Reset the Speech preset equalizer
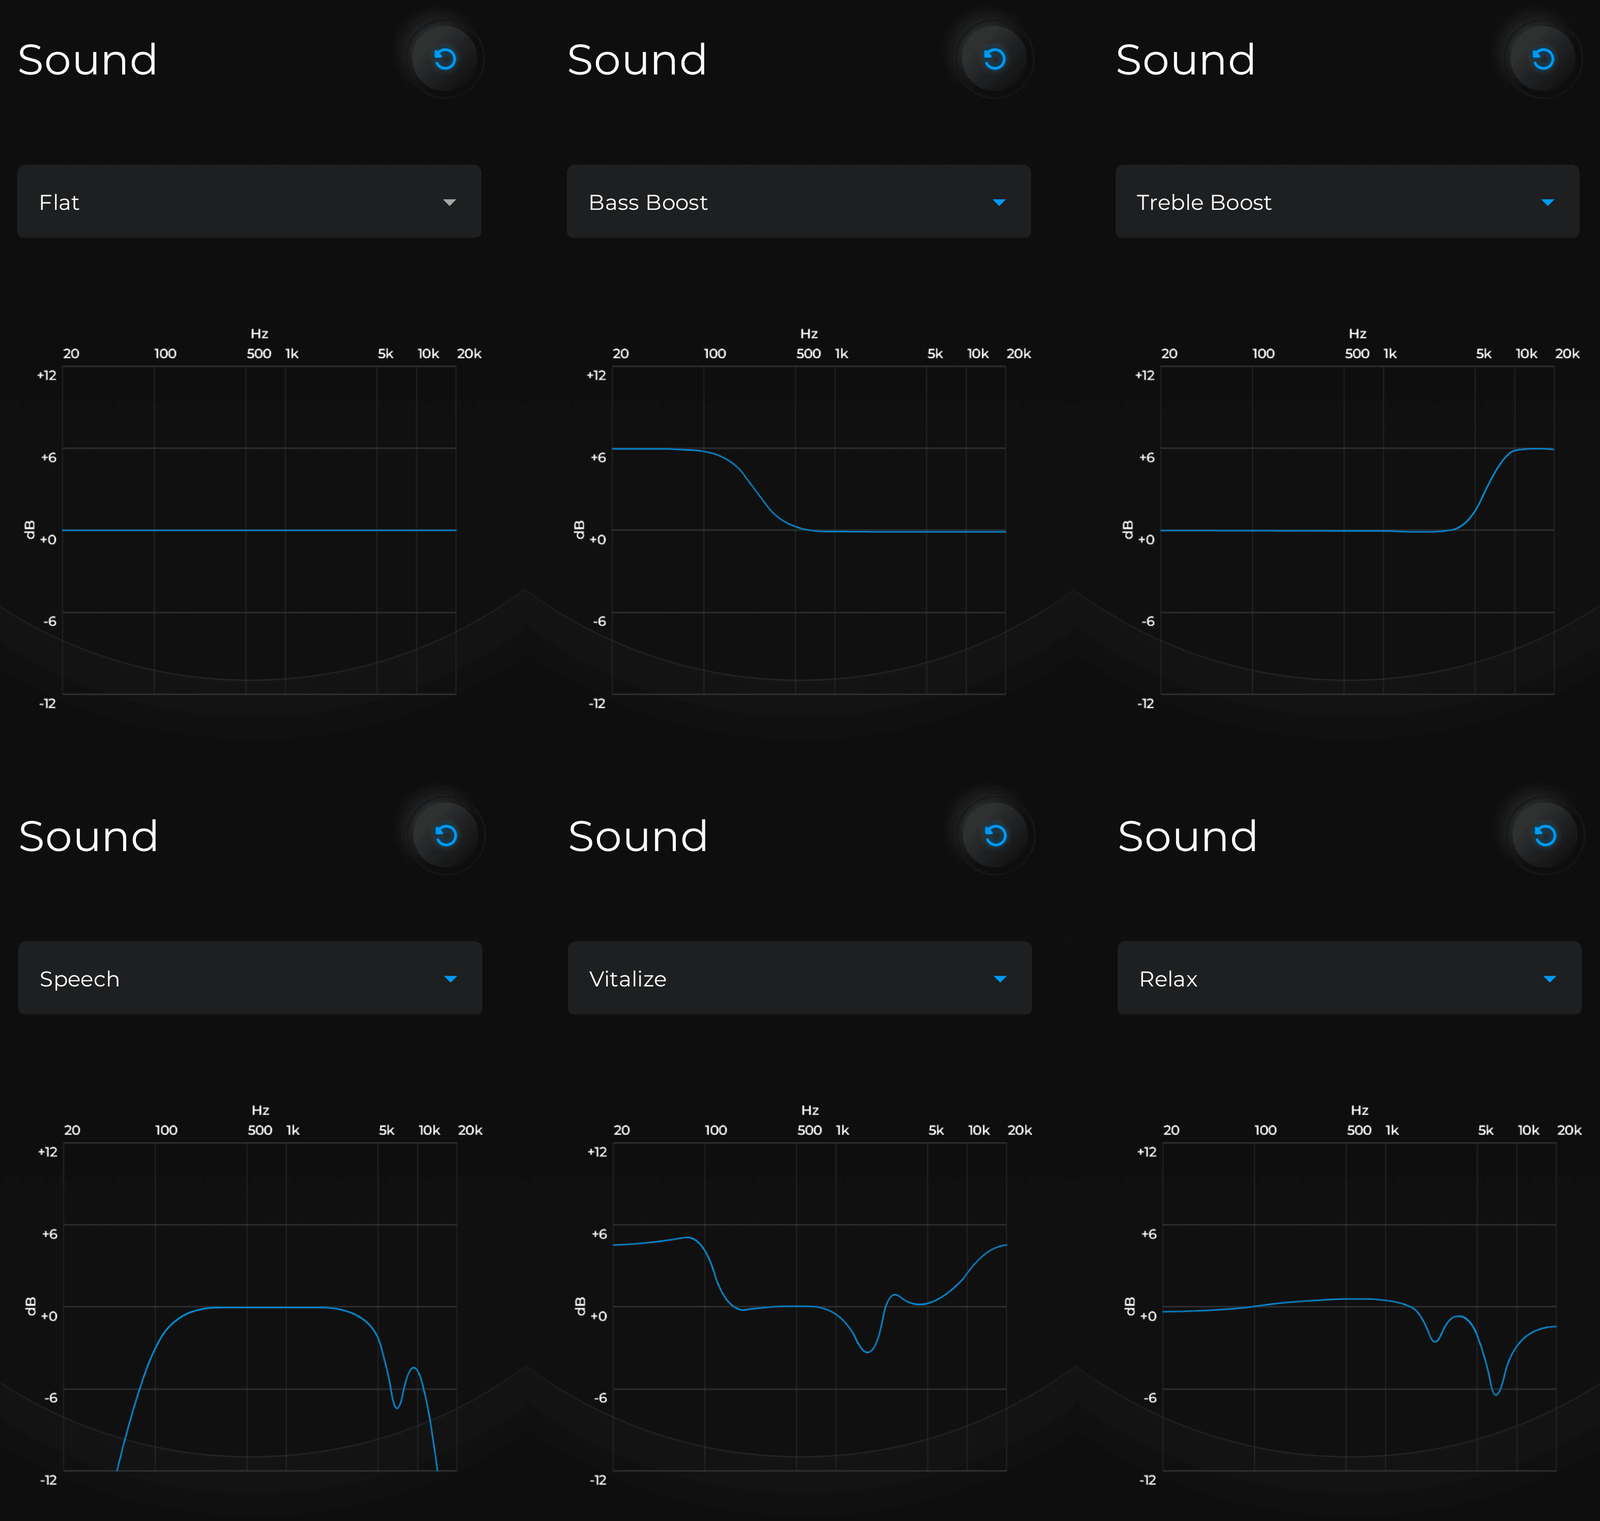 446,836
